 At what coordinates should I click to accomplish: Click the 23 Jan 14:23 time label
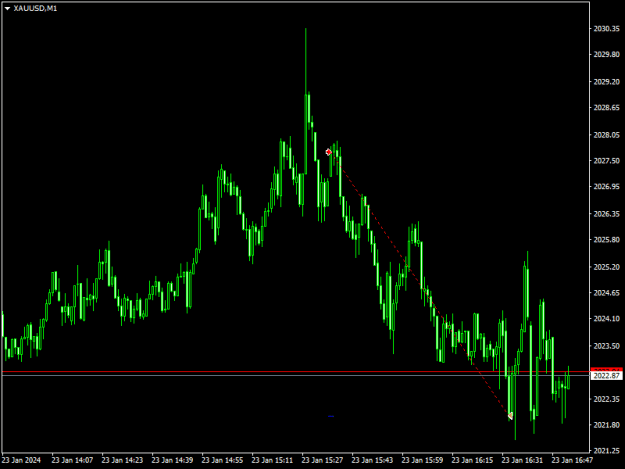(122, 460)
